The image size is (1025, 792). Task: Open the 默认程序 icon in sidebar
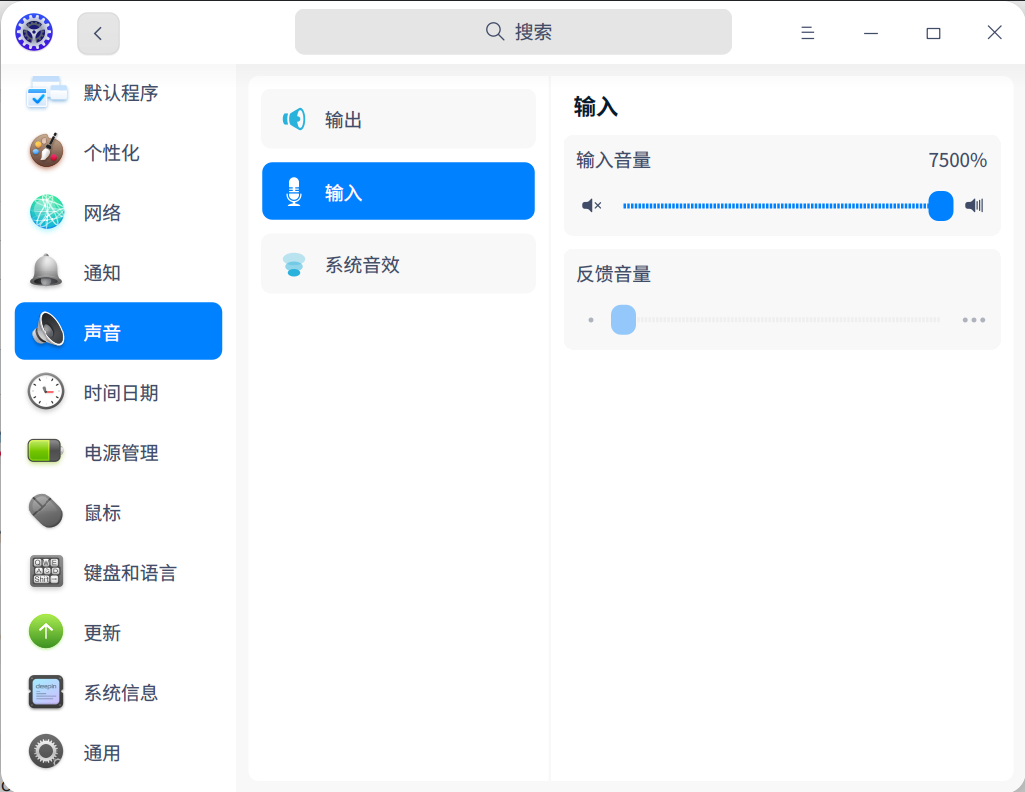click(46, 92)
